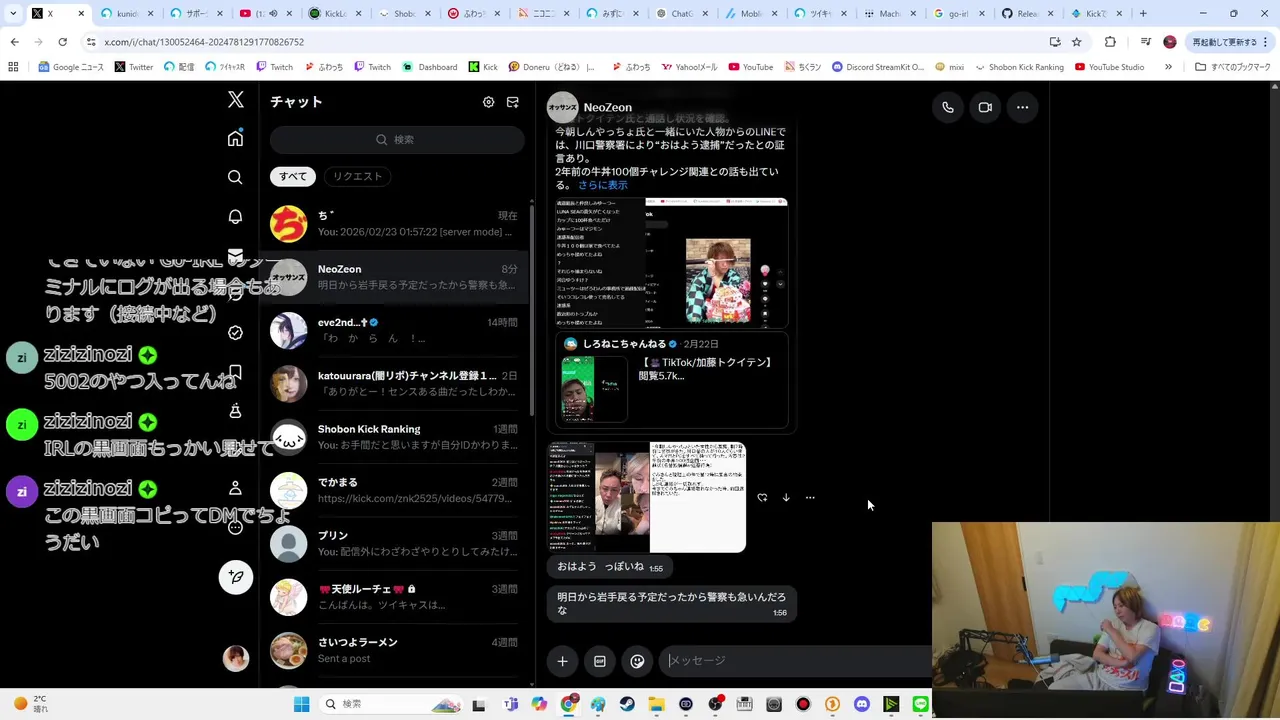Select the すべて filter tab
The height and width of the screenshot is (720, 1280).
[293, 176]
